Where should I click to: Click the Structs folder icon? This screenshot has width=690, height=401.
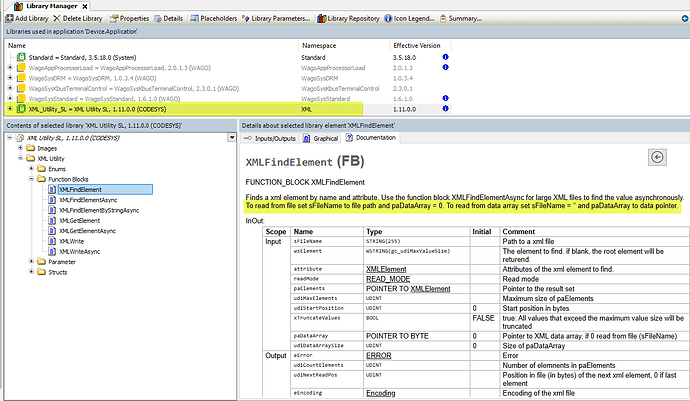point(41,272)
